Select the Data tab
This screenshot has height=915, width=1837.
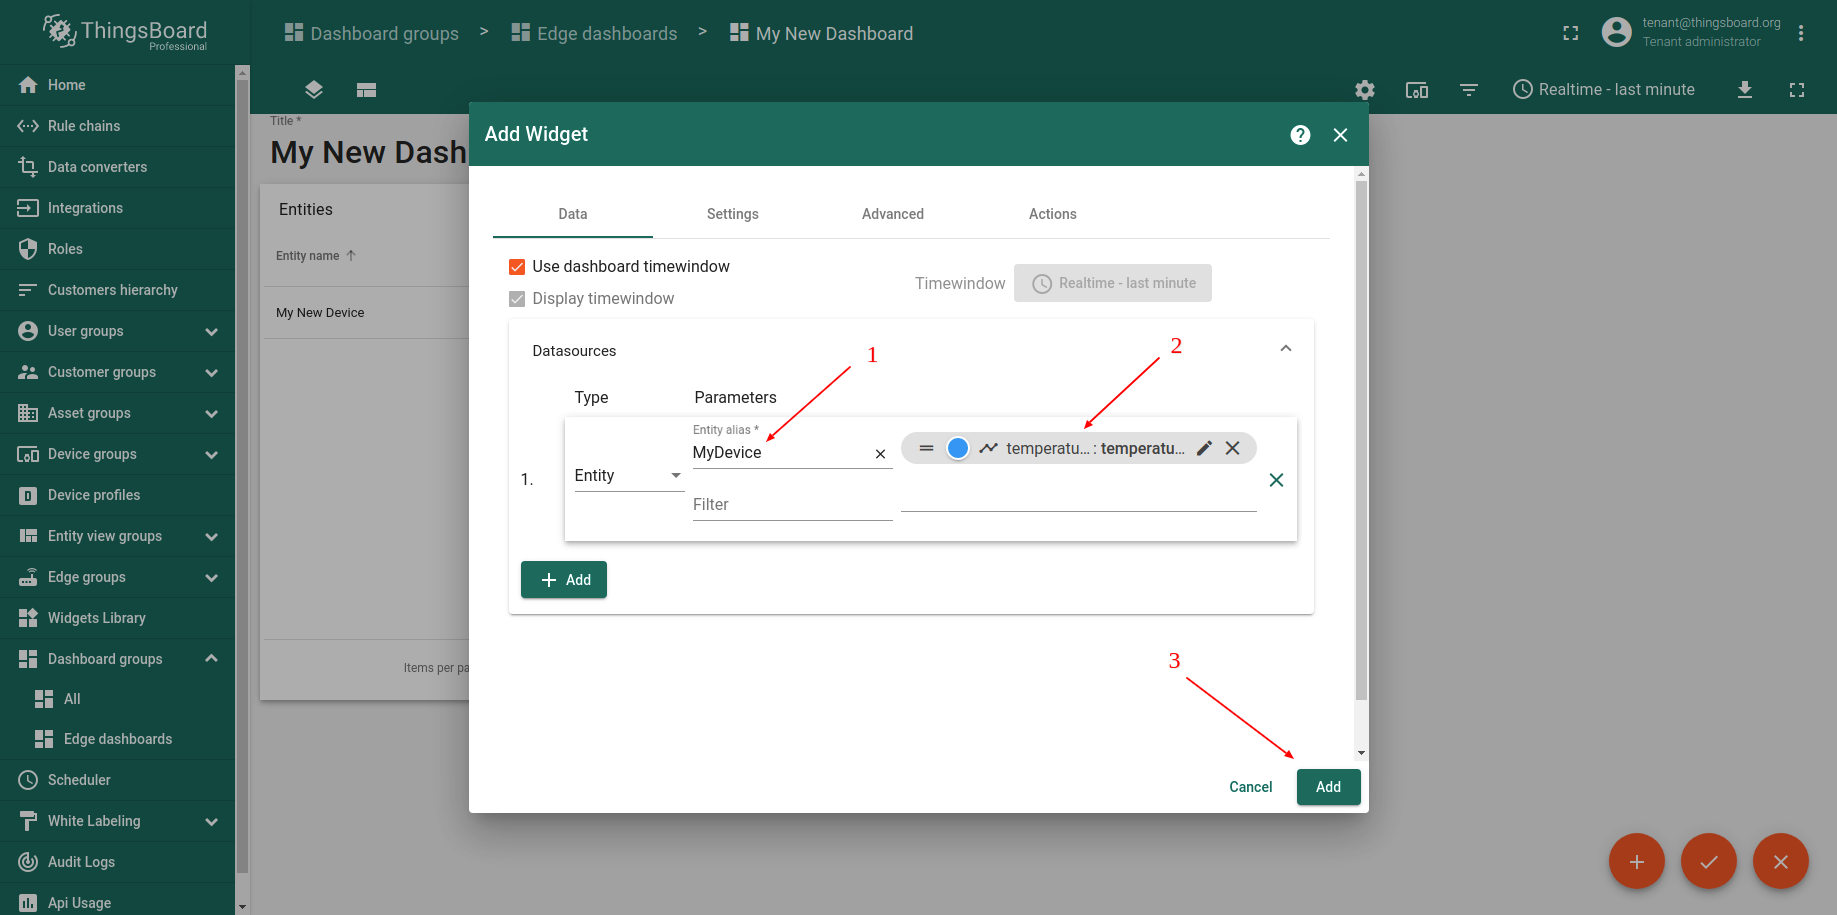573,214
